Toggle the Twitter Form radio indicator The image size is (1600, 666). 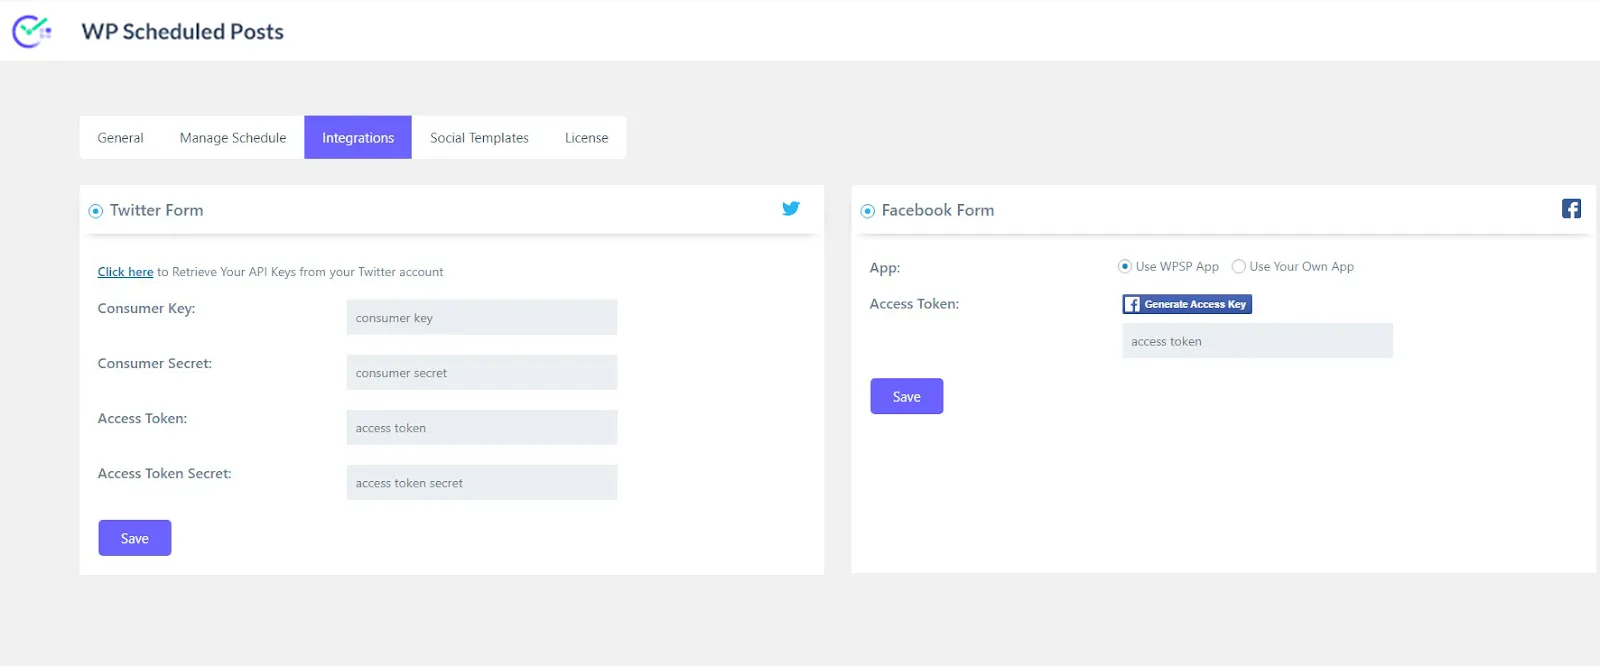96,211
